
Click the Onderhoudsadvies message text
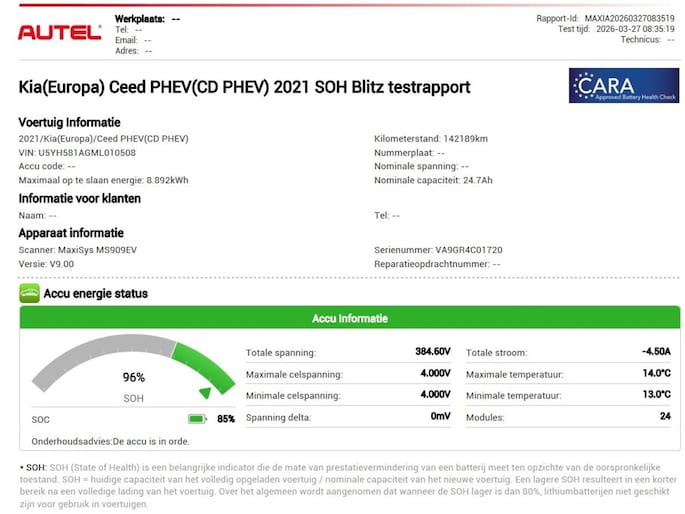click(x=110, y=441)
